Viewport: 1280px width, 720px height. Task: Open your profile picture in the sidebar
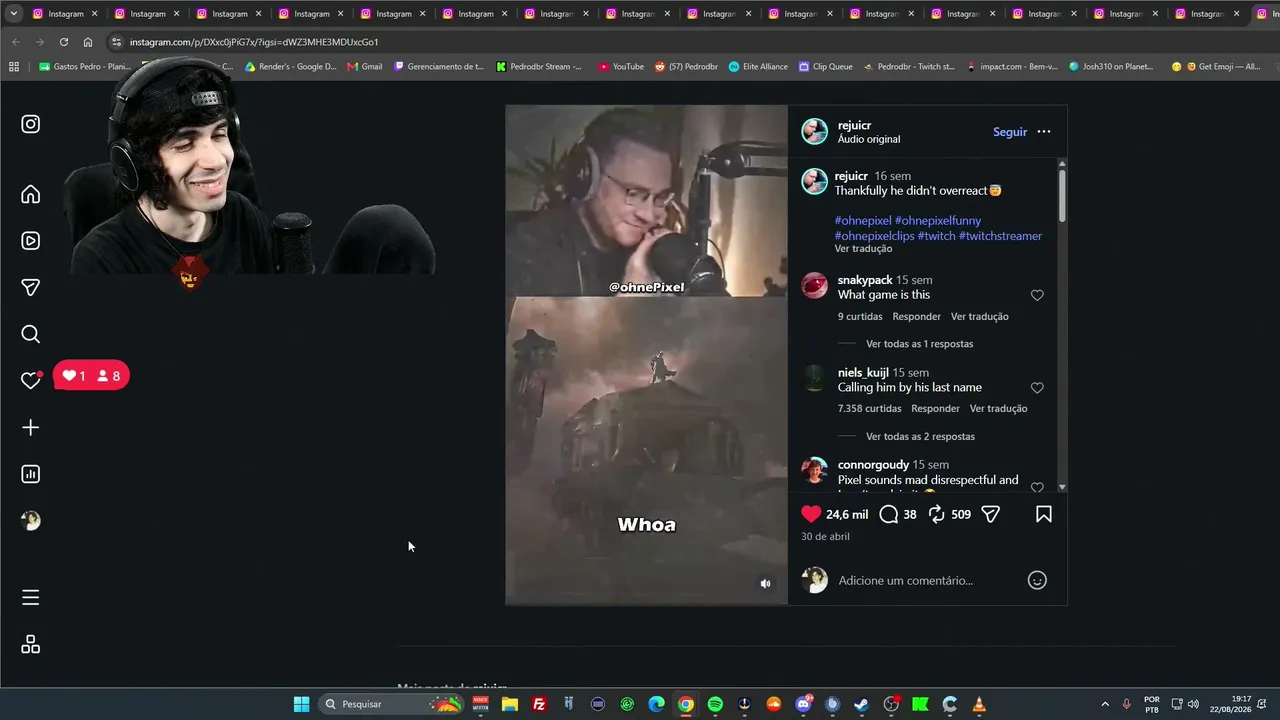tap(31, 521)
